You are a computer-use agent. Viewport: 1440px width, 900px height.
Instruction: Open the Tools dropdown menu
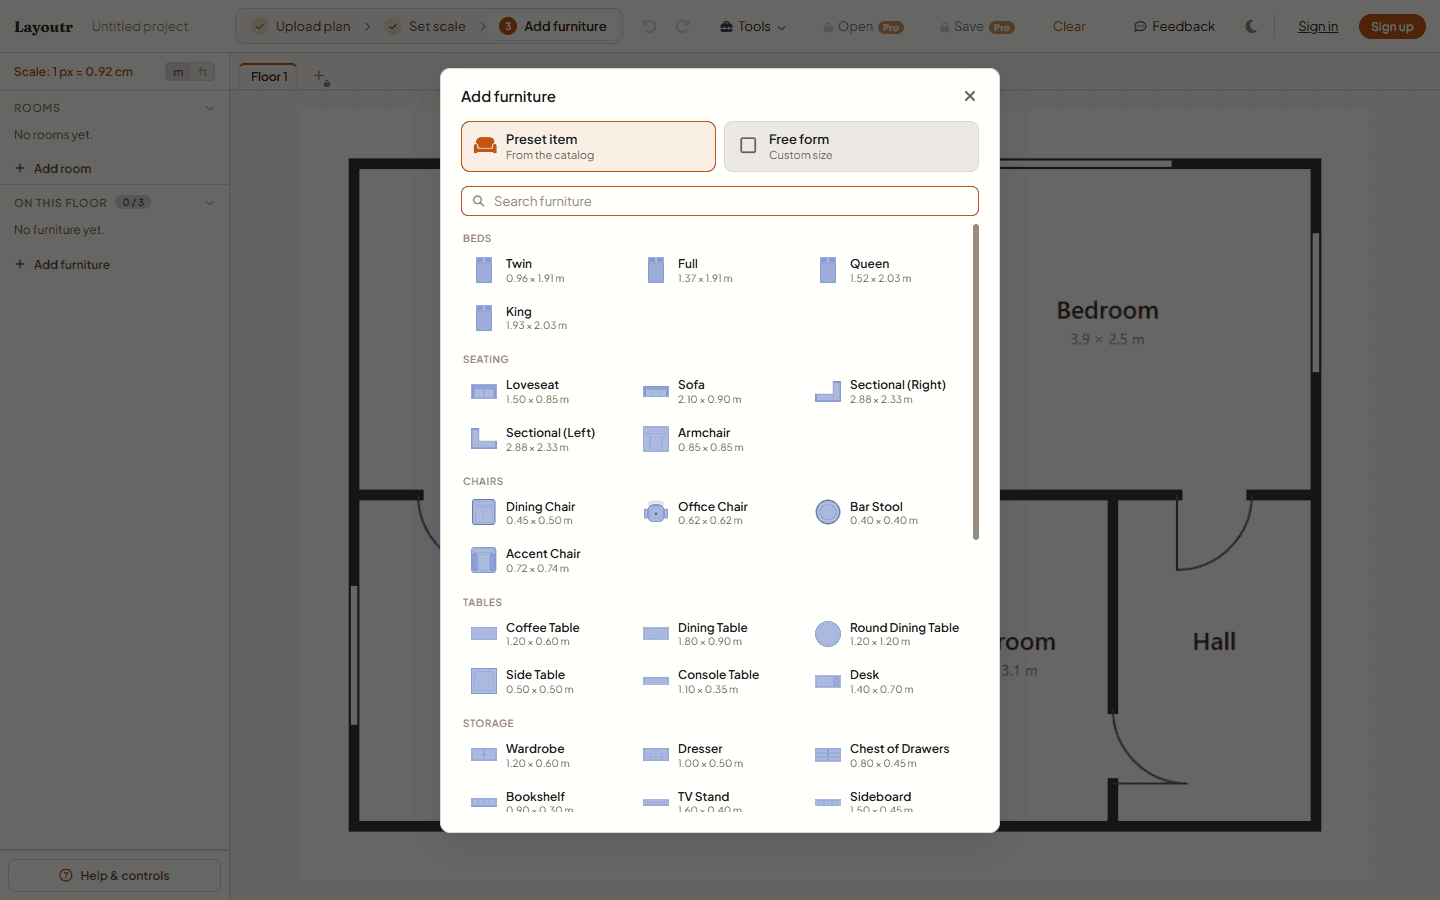tap(753, 26)
